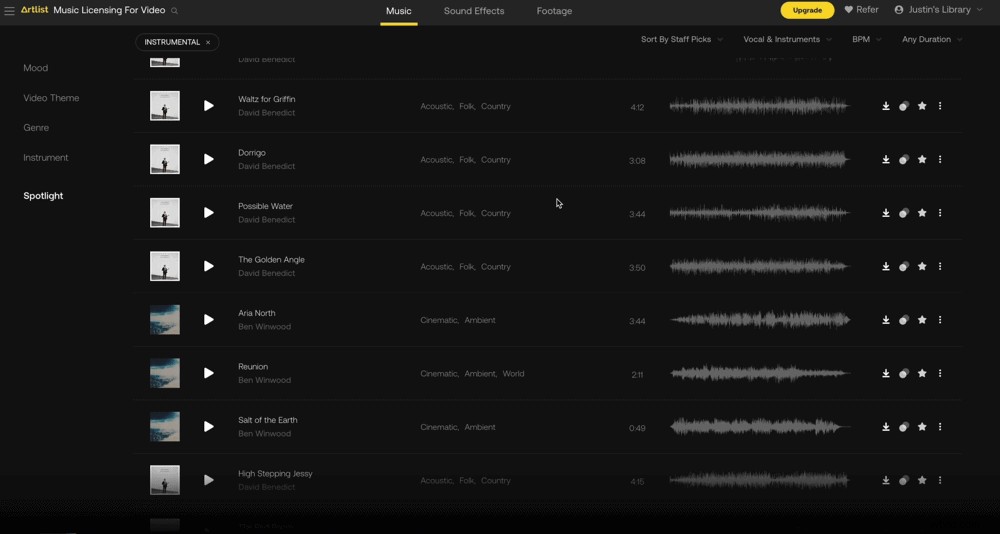Click the search magnifier next to Music Licensing For Video
1000x534 pixels.
pyautogui.click(x=175, y=11)
